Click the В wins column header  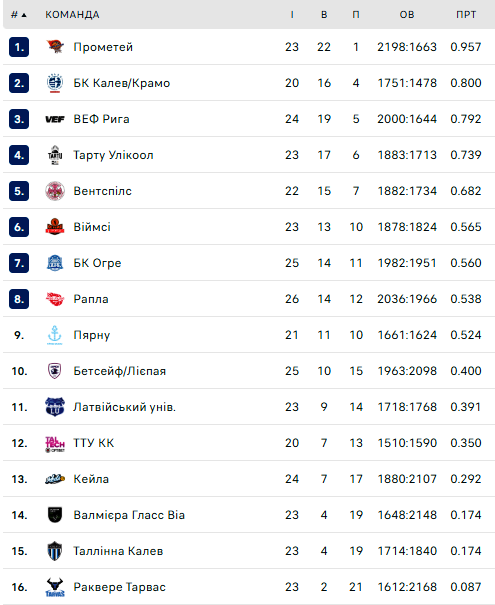[x=324, y=15]
